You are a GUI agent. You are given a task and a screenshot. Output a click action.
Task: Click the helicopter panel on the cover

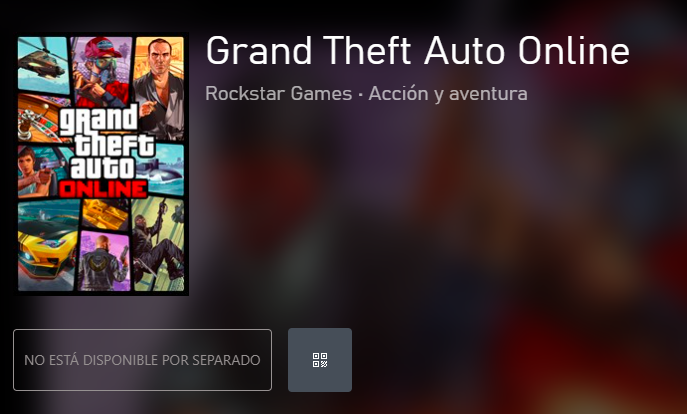pos(43,66)
